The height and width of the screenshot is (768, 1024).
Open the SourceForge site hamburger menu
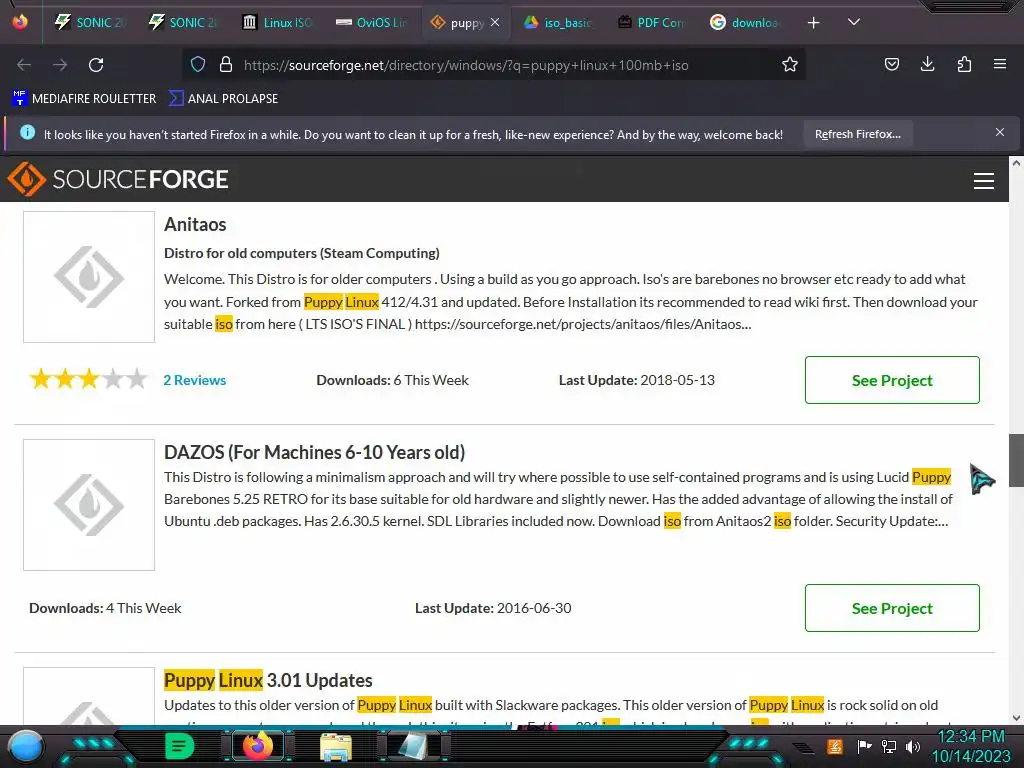click(x=984, y=181)
